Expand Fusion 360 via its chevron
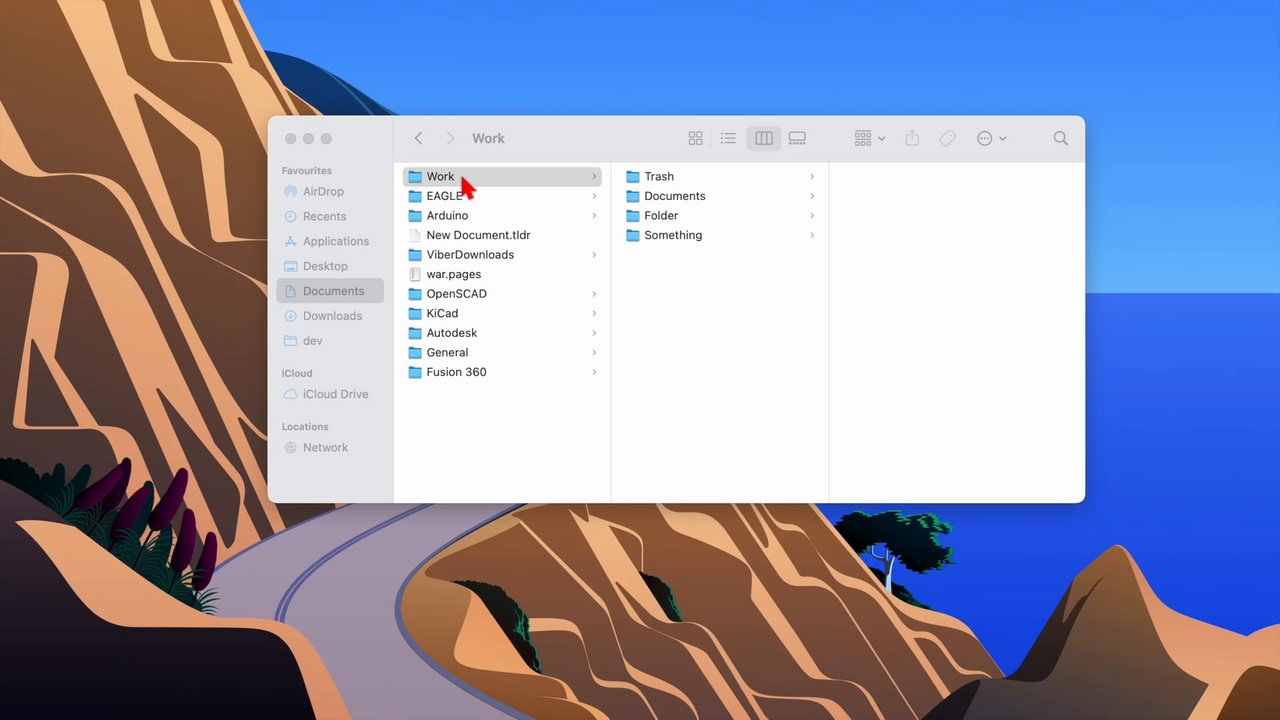This screenshot has width=1280, height=720. coord(594,372)
